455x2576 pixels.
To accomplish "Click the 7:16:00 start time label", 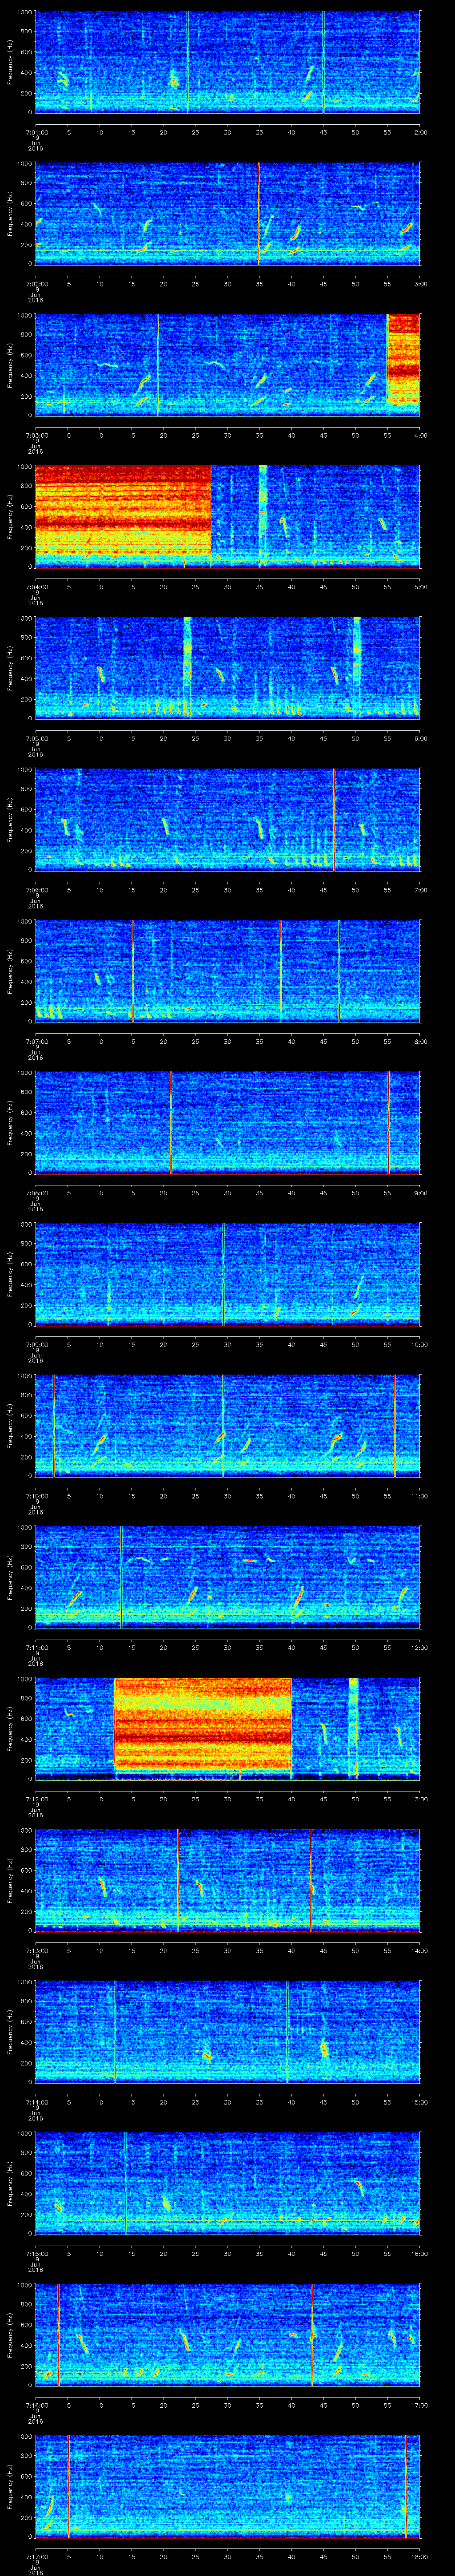I will [36, 2405].
